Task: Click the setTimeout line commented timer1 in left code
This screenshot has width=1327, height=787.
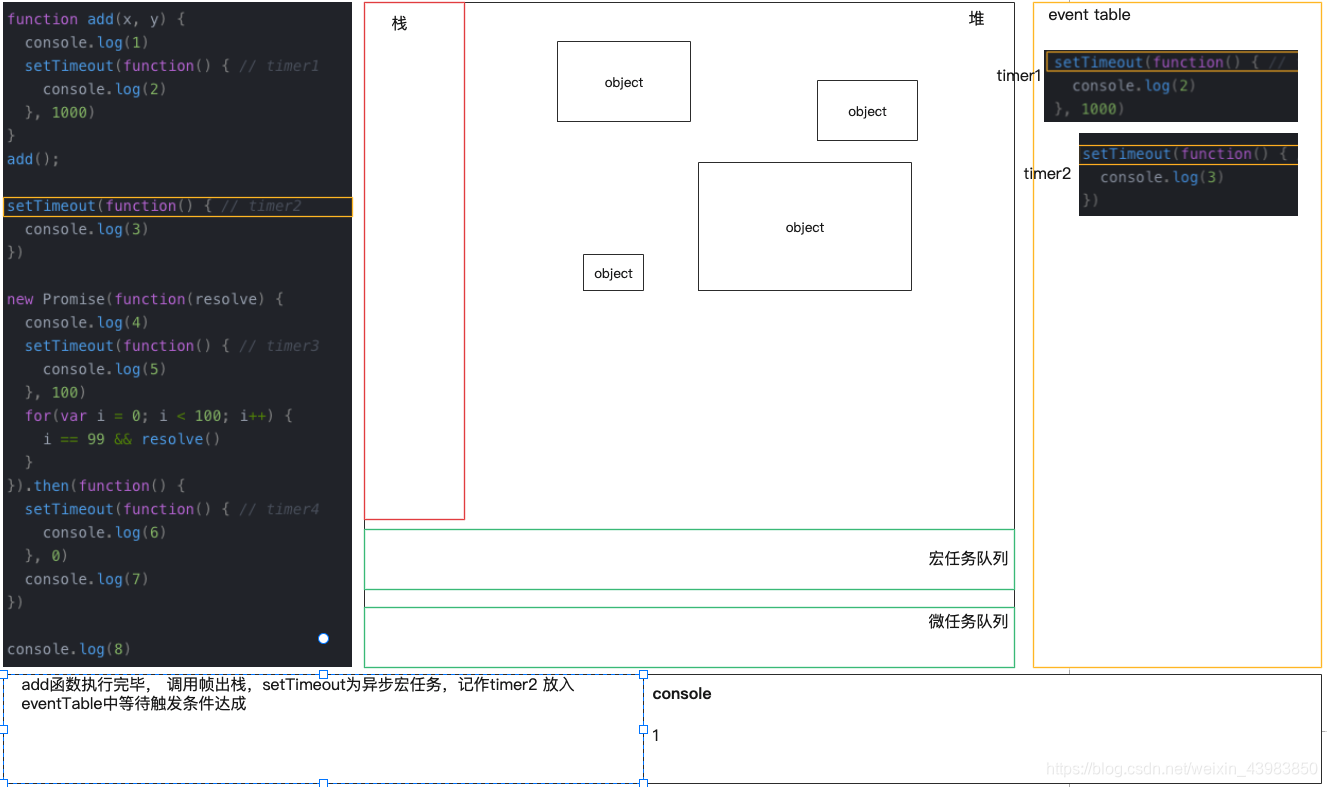Action: click(172, 66)
